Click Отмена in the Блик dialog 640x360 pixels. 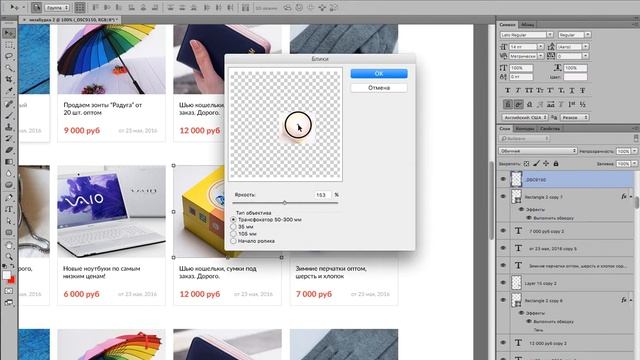[x=379, y=88]
